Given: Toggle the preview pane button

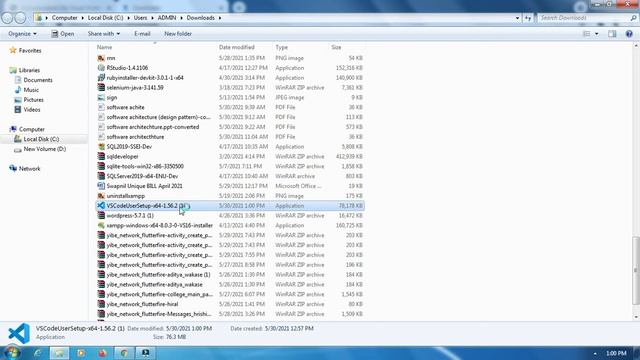Looking at the screenshot, I should click(x=612, y=34).
